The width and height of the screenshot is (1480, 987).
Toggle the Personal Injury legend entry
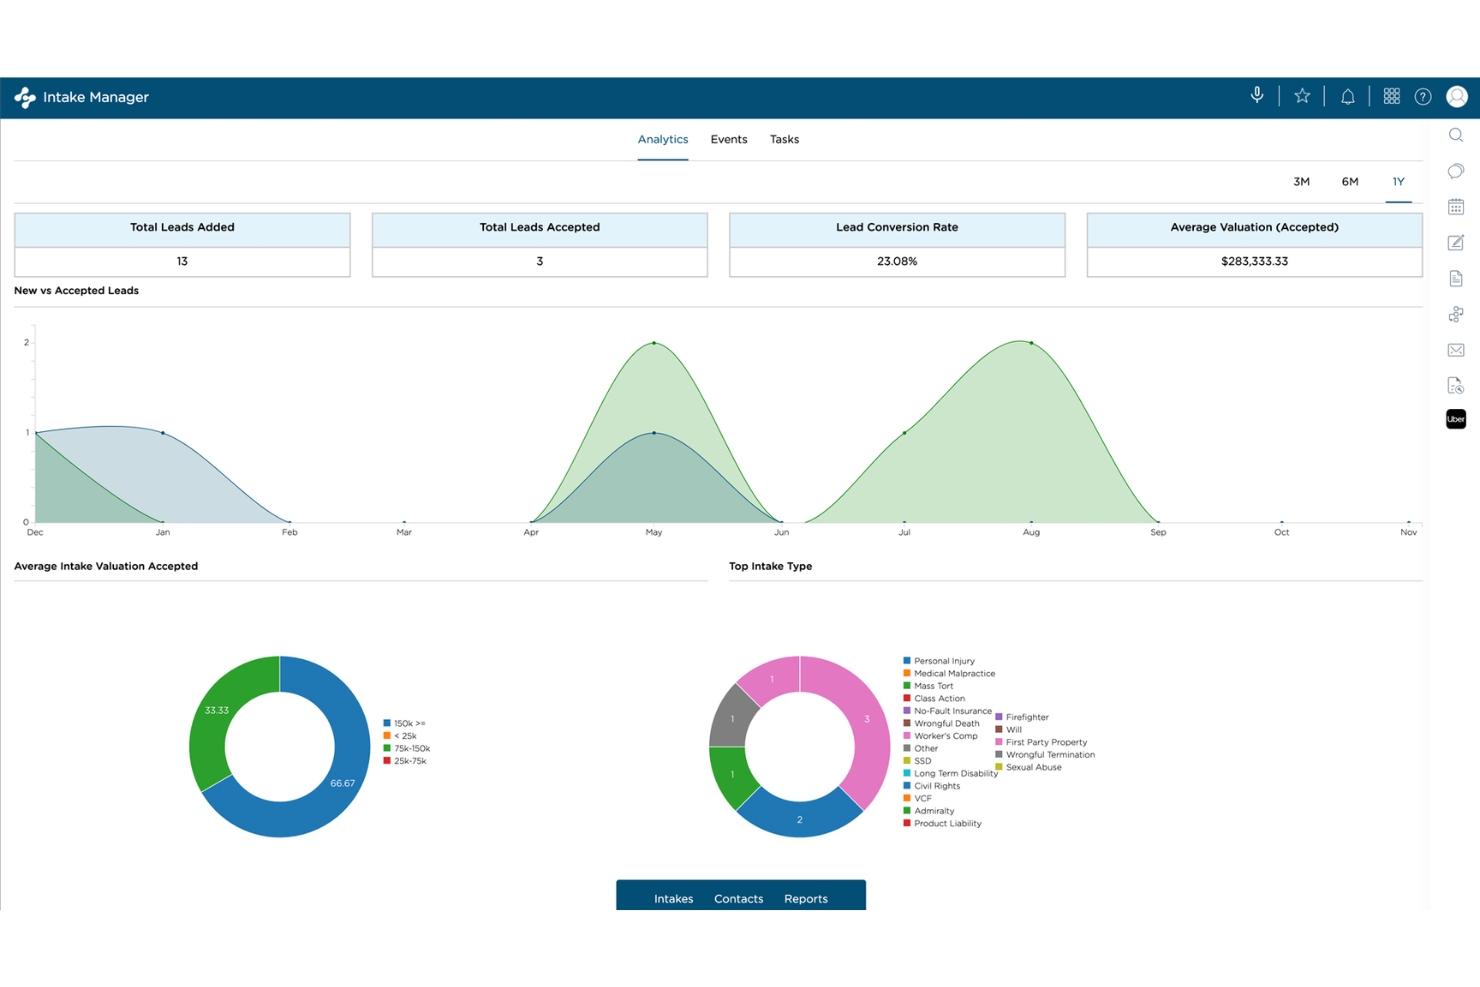(944, 661)
